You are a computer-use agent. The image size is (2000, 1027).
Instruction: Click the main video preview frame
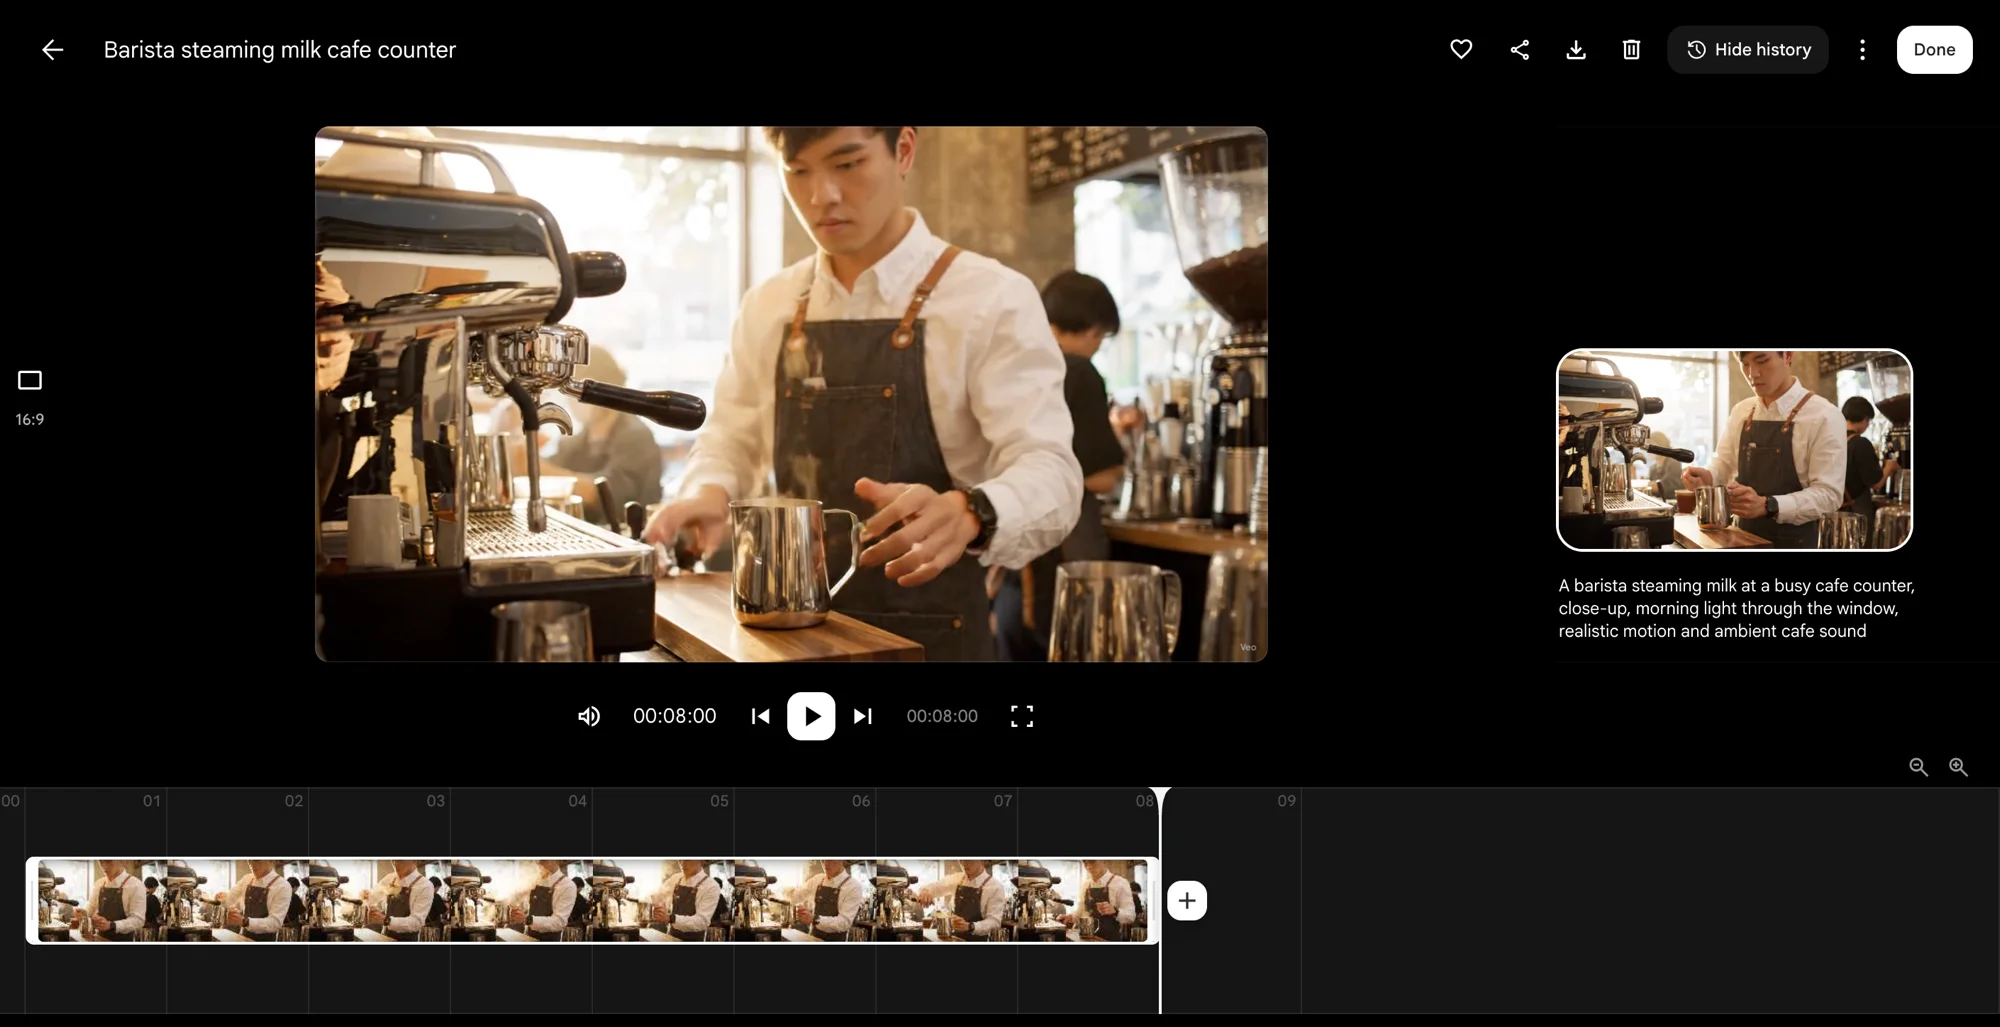pyautogui.click(x=791, y=394)
